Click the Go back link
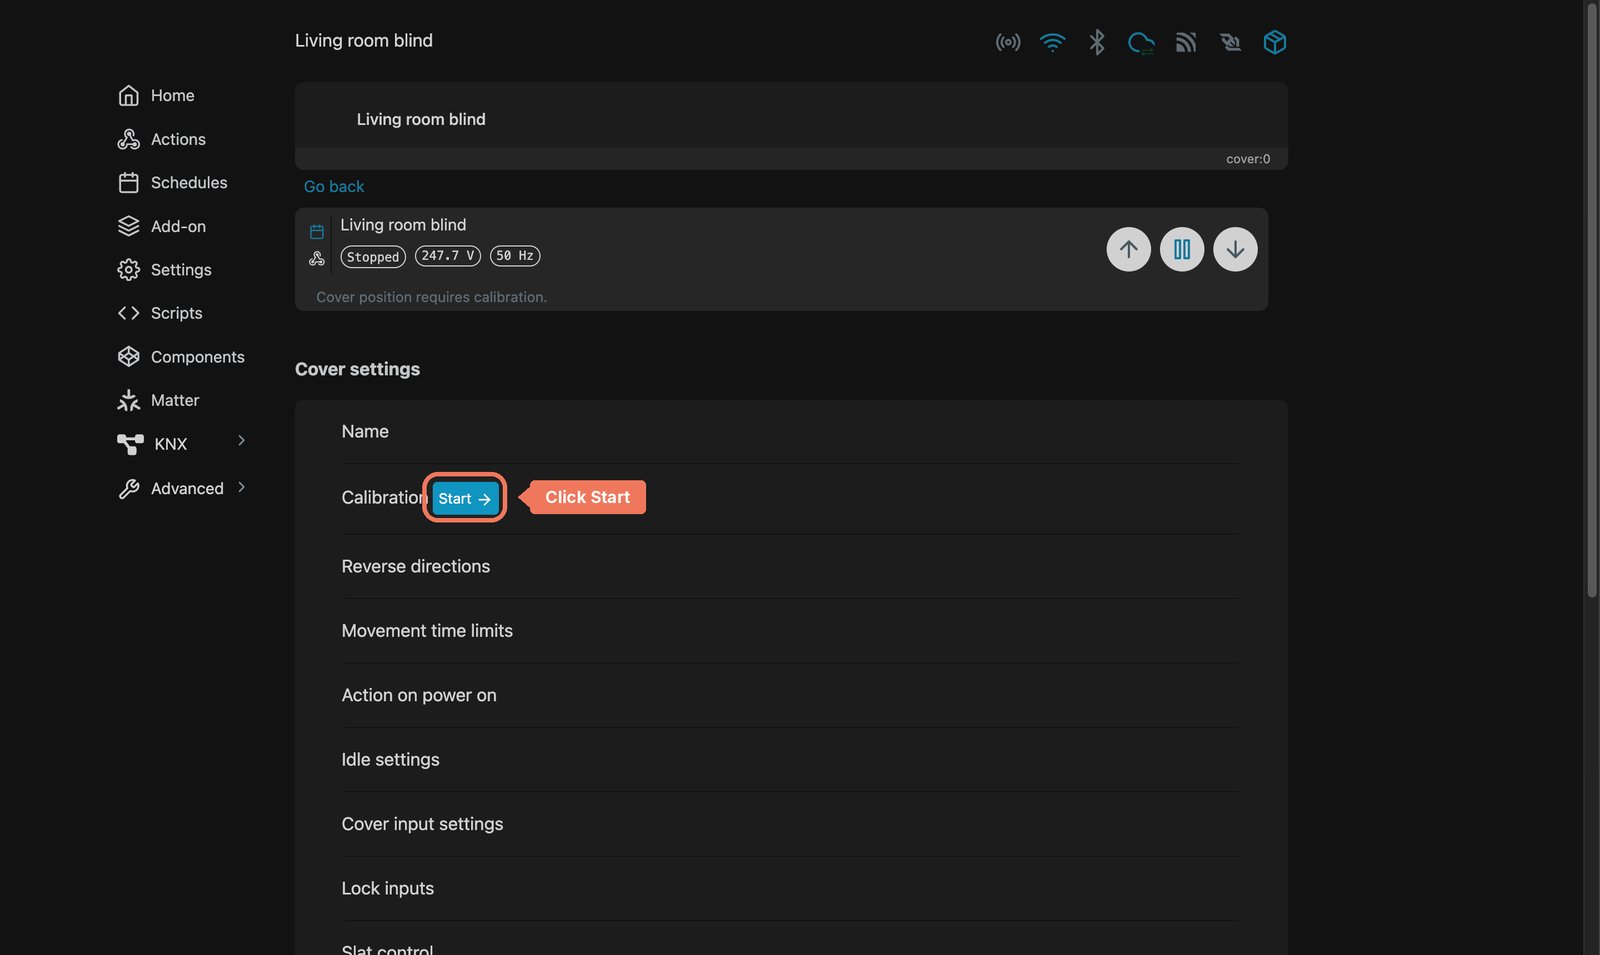The height and width of the screenshot is (955, 1600). 334,187
